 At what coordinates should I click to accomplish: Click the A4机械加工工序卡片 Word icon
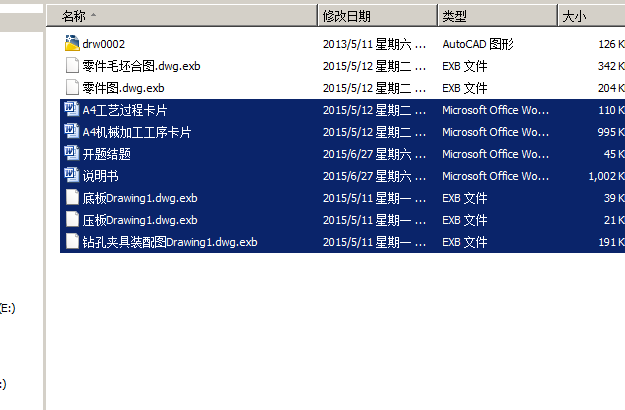72,131
